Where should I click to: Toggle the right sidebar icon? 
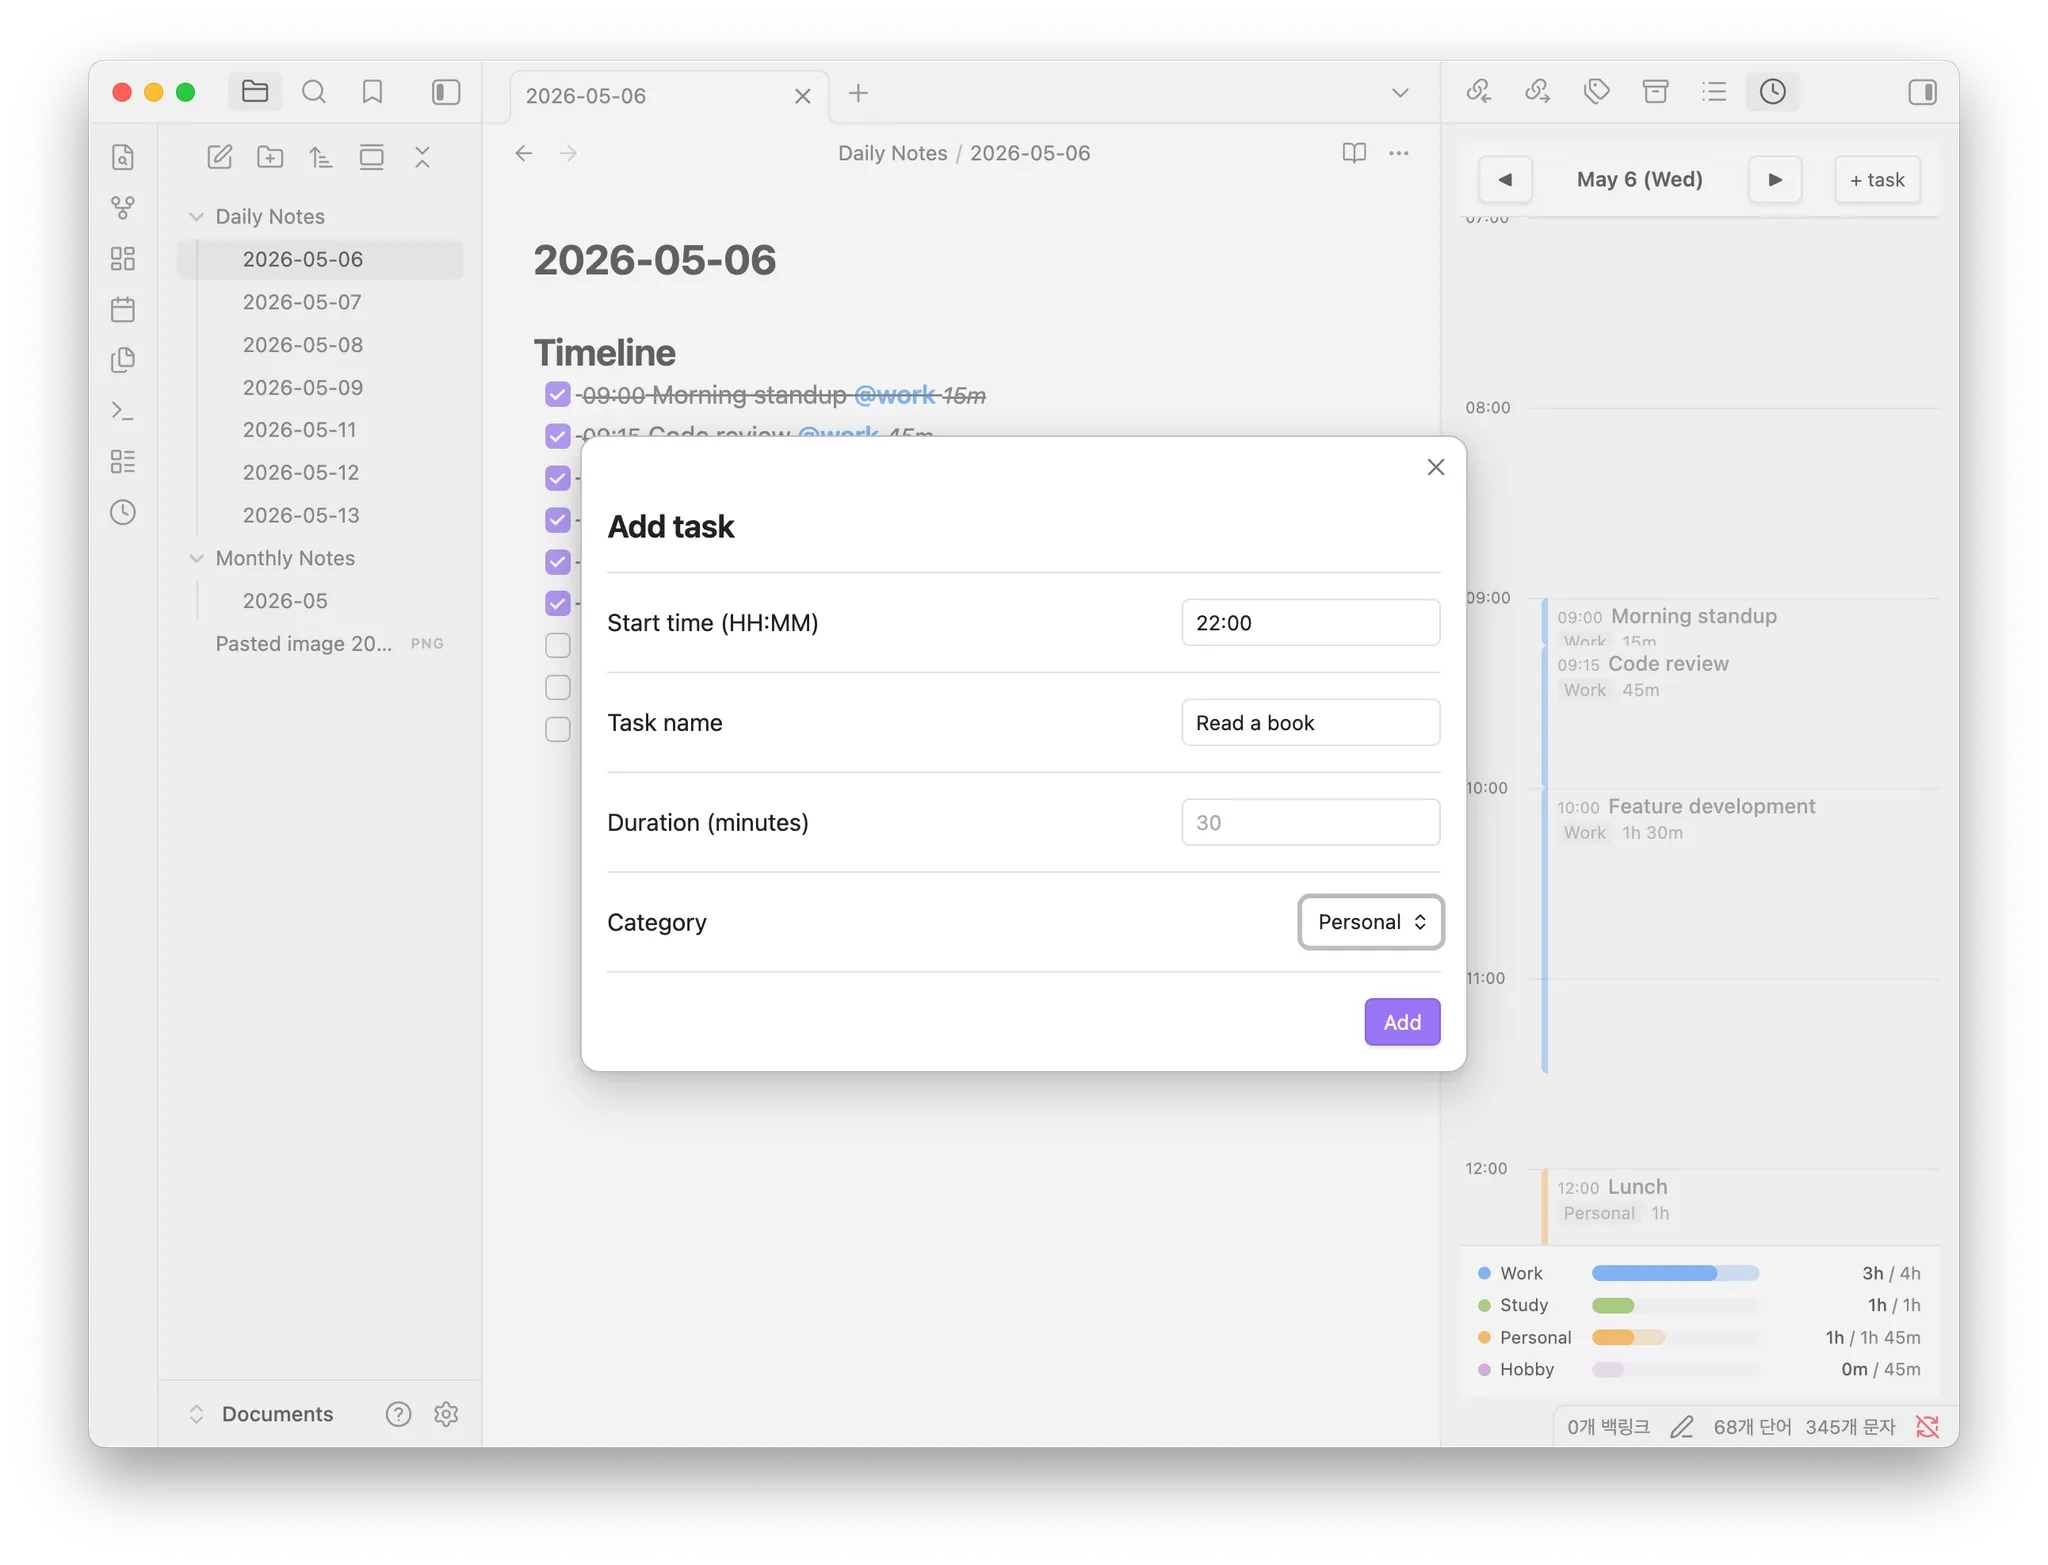click(x=1921, y=92)
